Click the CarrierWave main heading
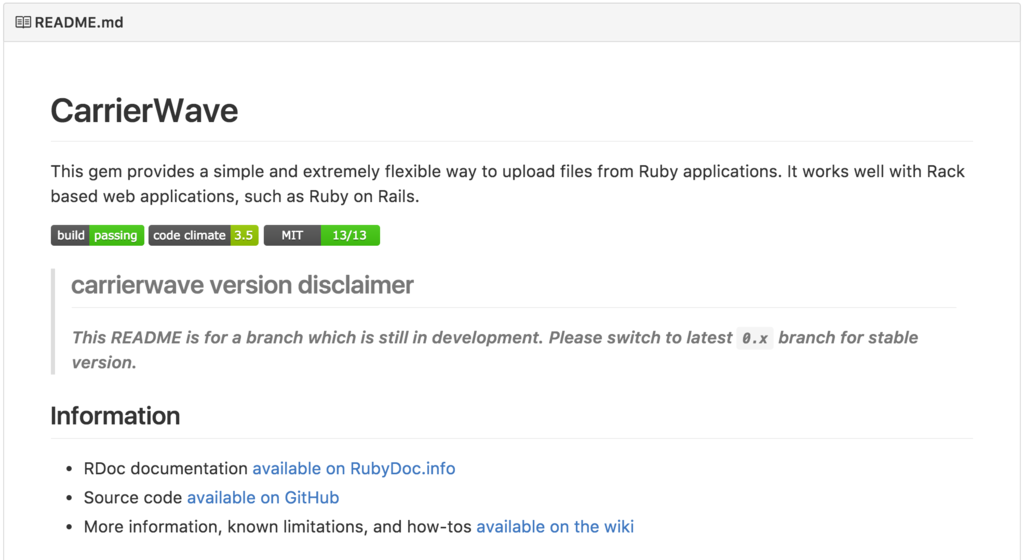Viewport: 1024px width, 560px height. [144, 110]
